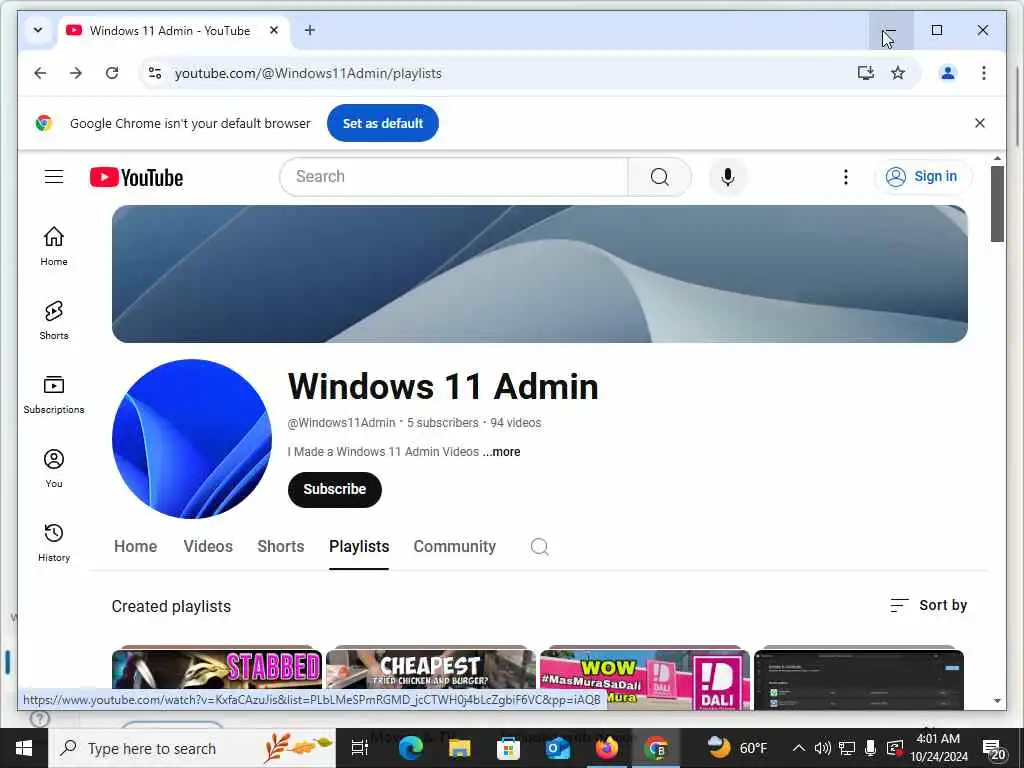
Task: Subscribe to Windows 11 Admin
Action: click(x=334, y=490)
